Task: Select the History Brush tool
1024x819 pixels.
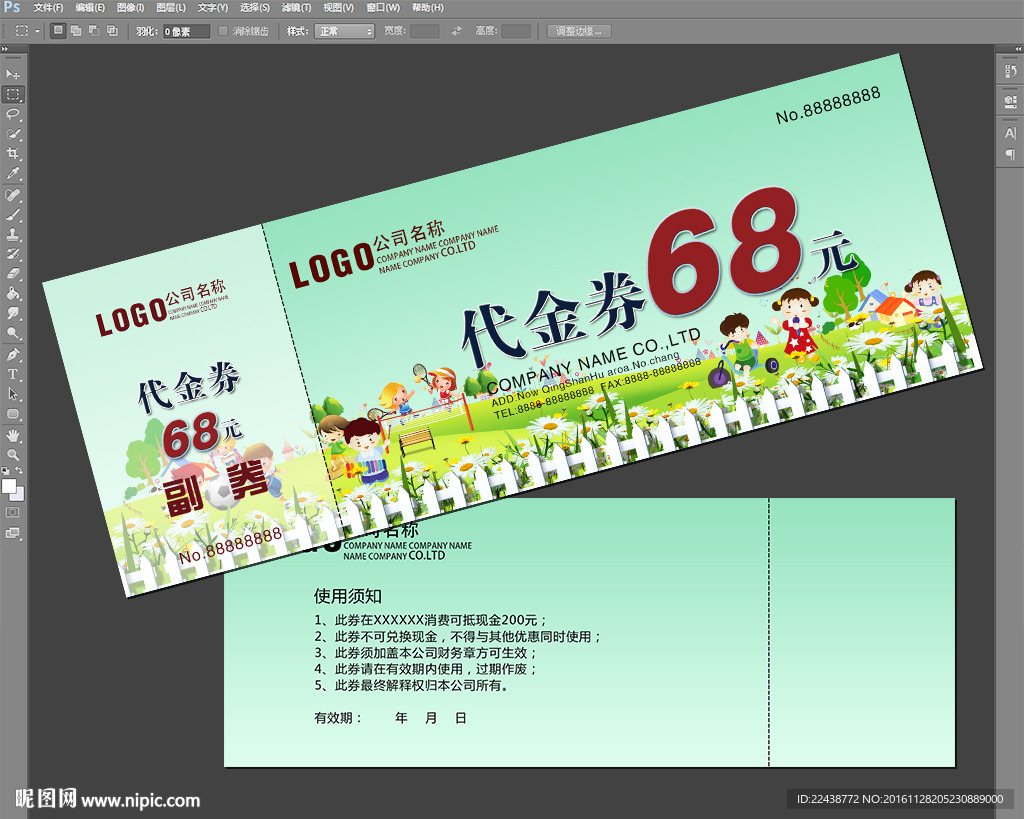Action: click(13, 253)
